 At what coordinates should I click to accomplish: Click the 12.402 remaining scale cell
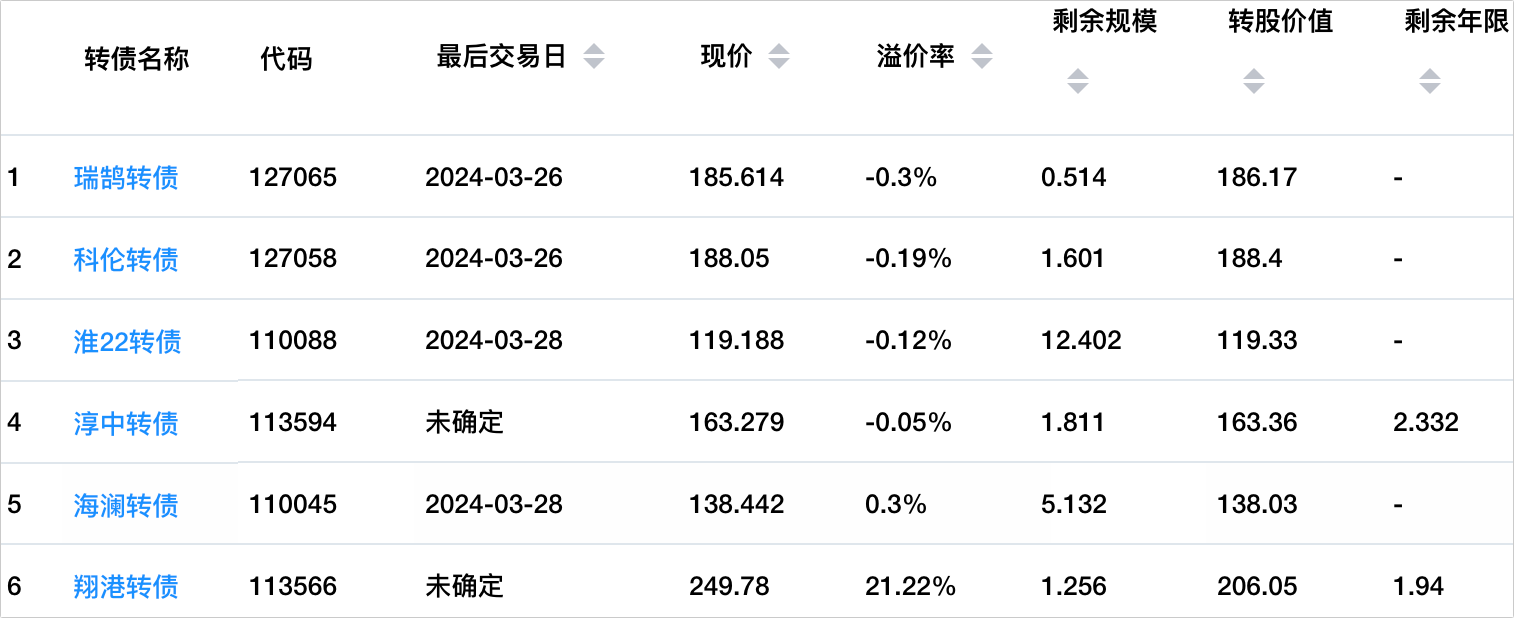pos(1081,342)
